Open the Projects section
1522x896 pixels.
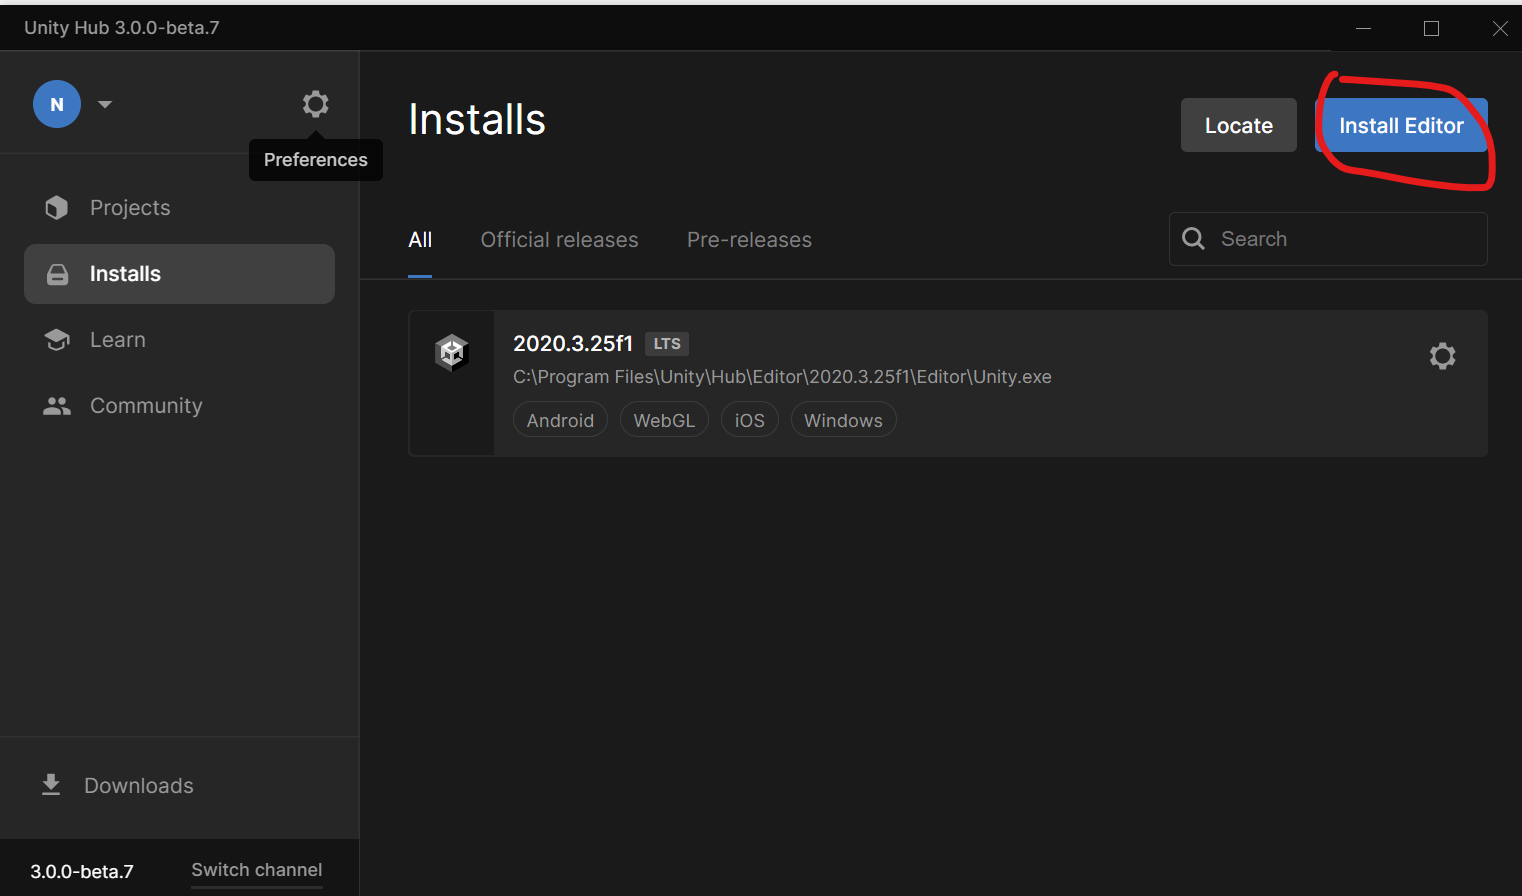tap(179, 208)
